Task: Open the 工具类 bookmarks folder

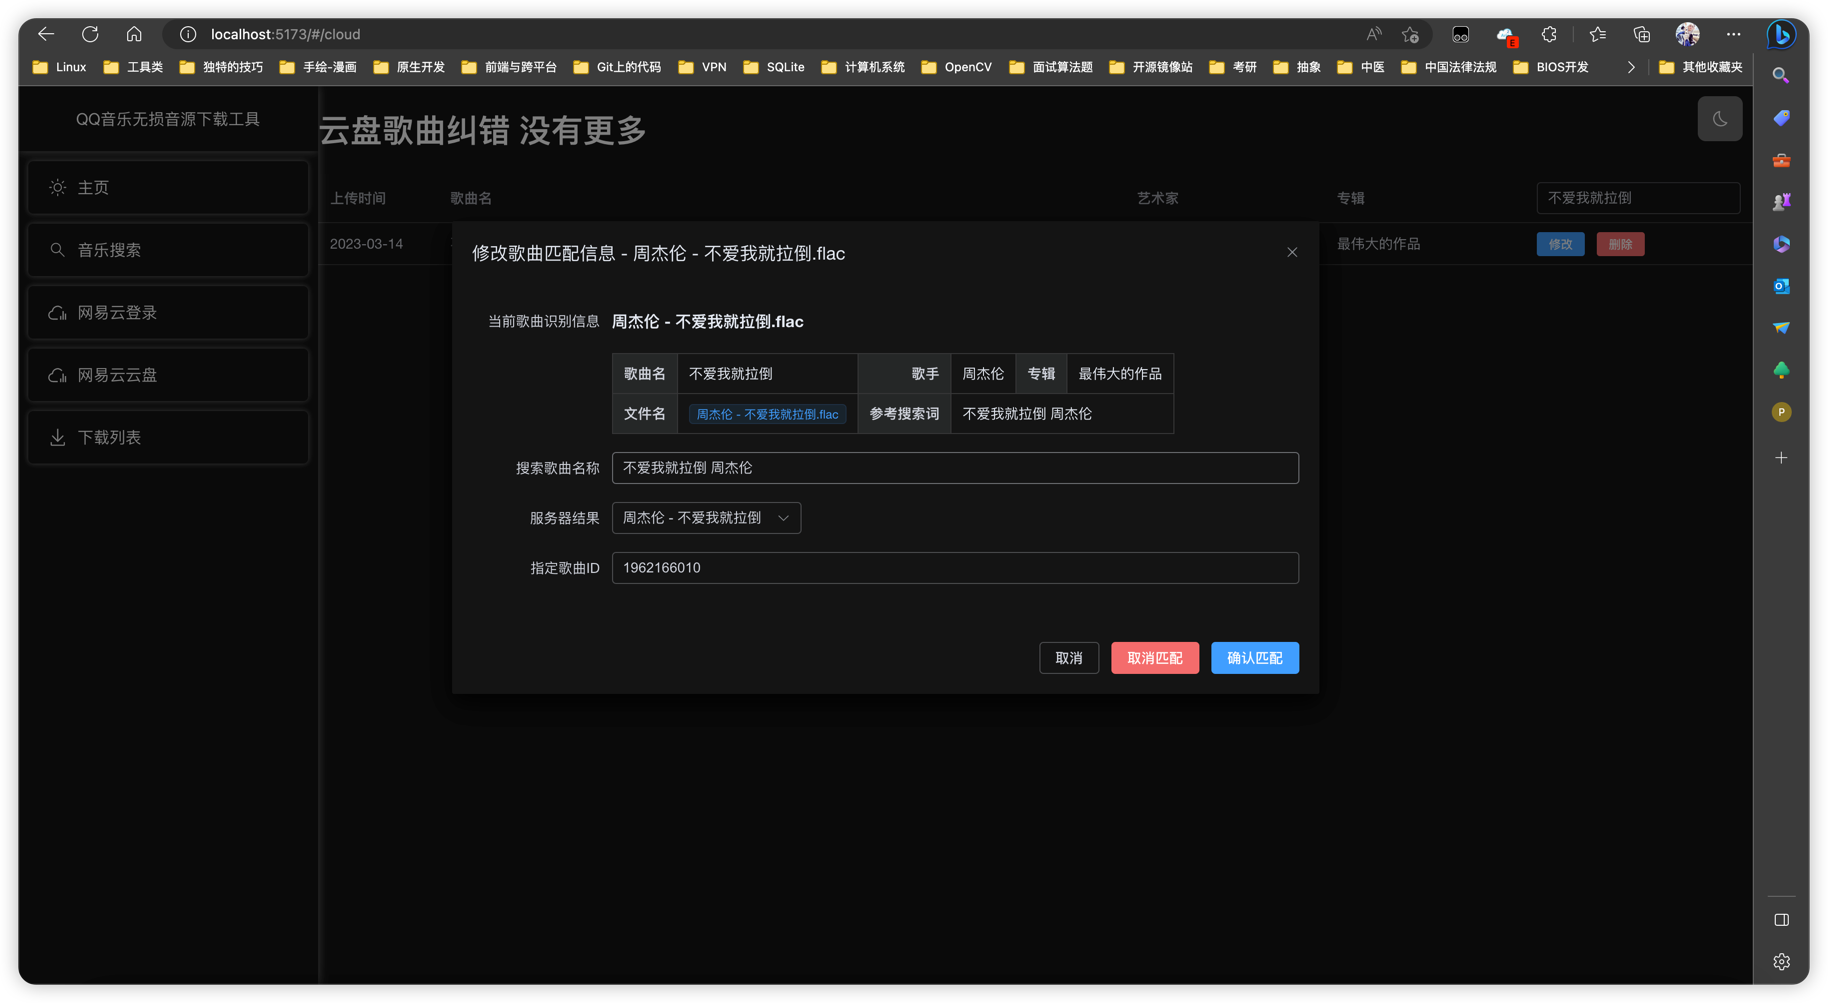Action: [x=133, y=67]
